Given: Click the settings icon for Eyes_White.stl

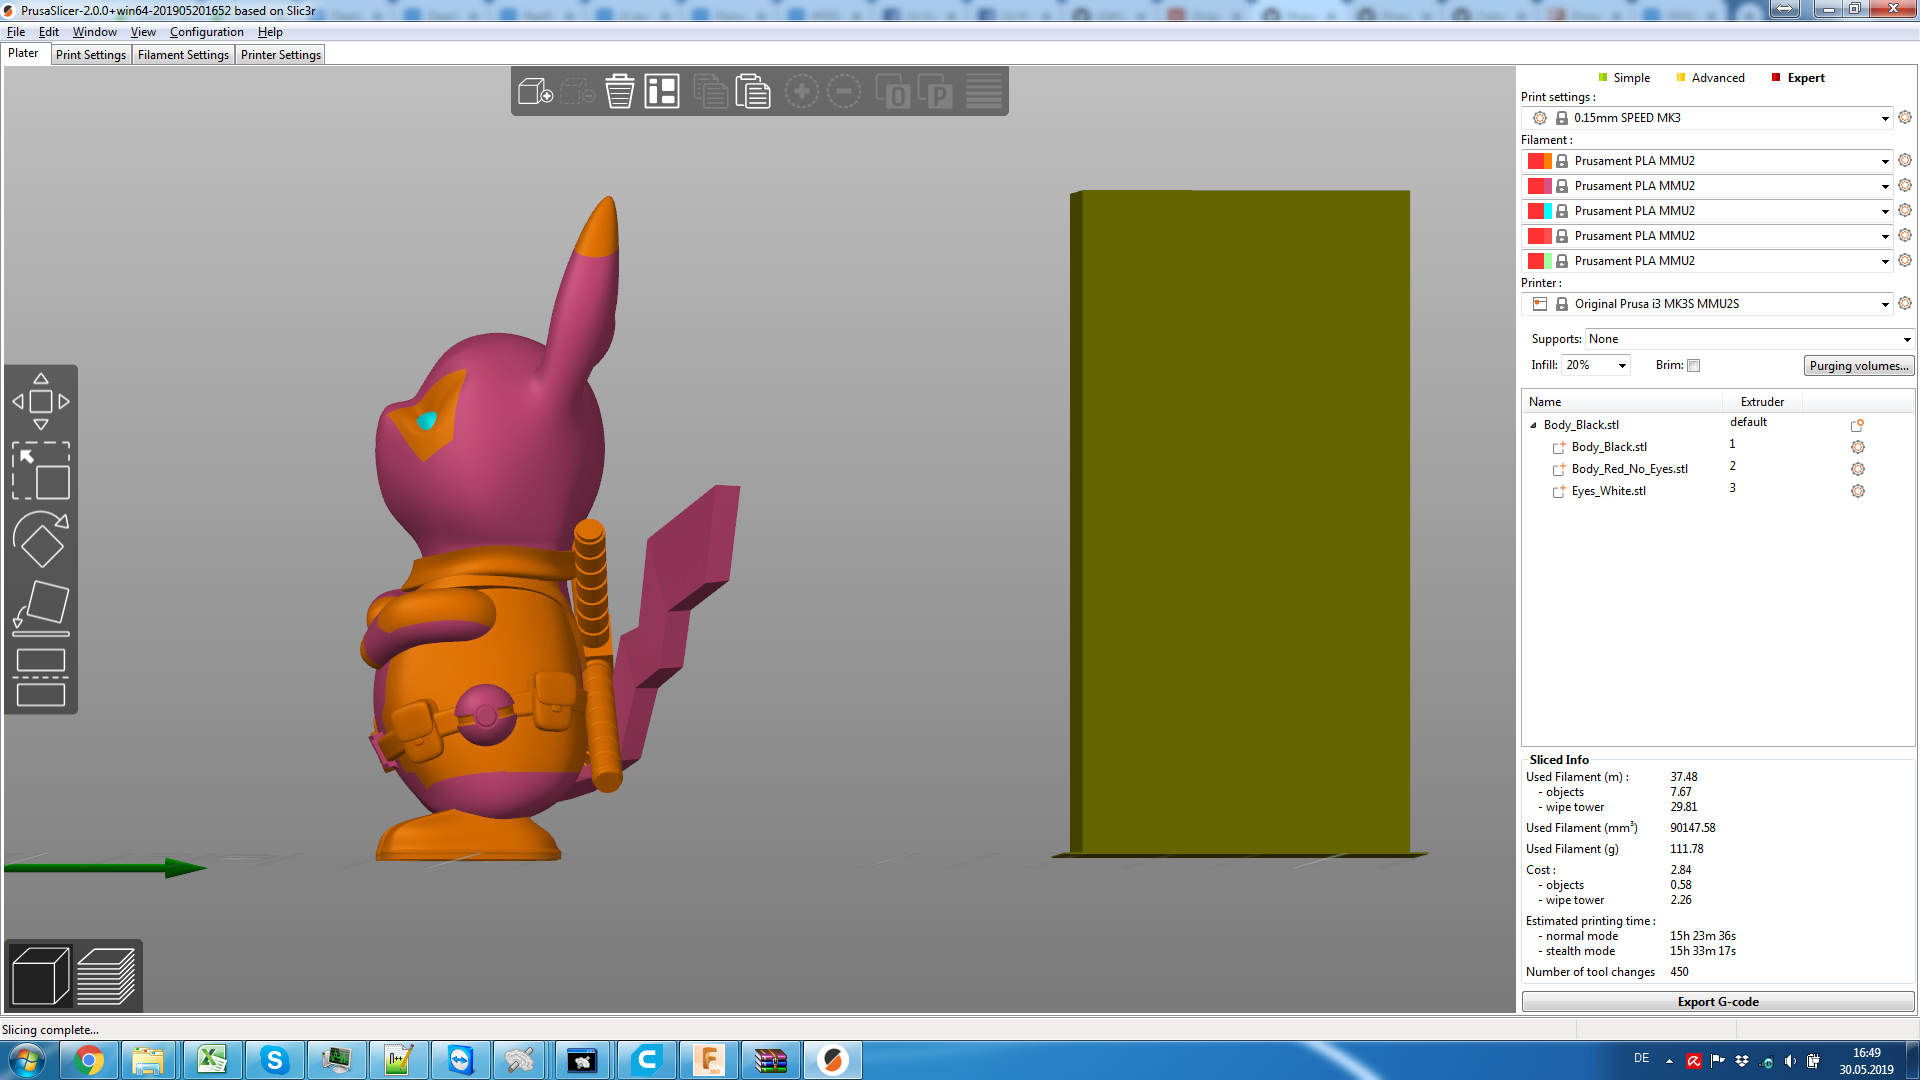Looking at the screenshot, I should click(1858, 491).
